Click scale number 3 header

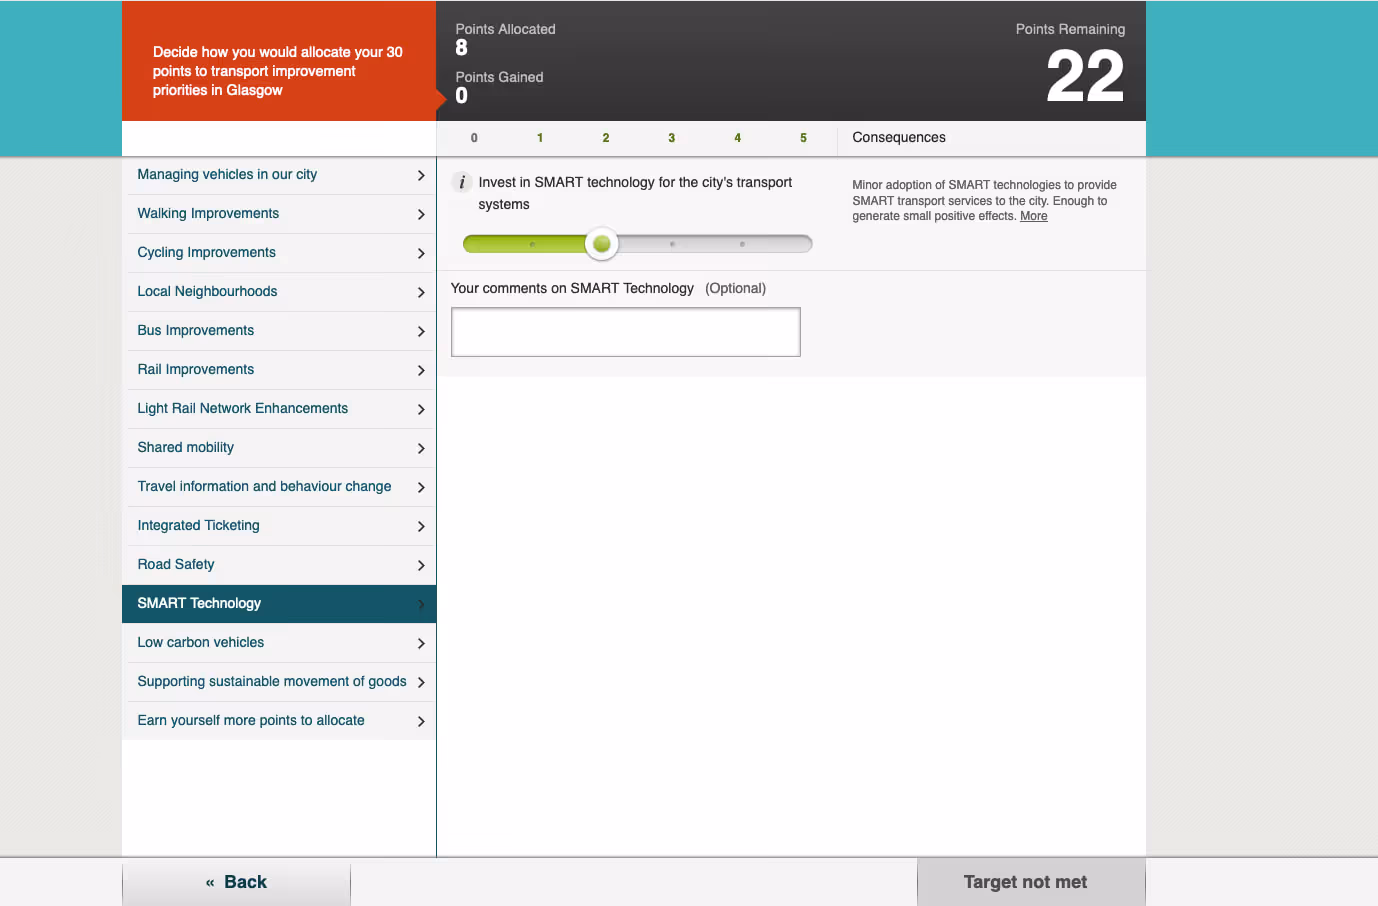point(671,138)
